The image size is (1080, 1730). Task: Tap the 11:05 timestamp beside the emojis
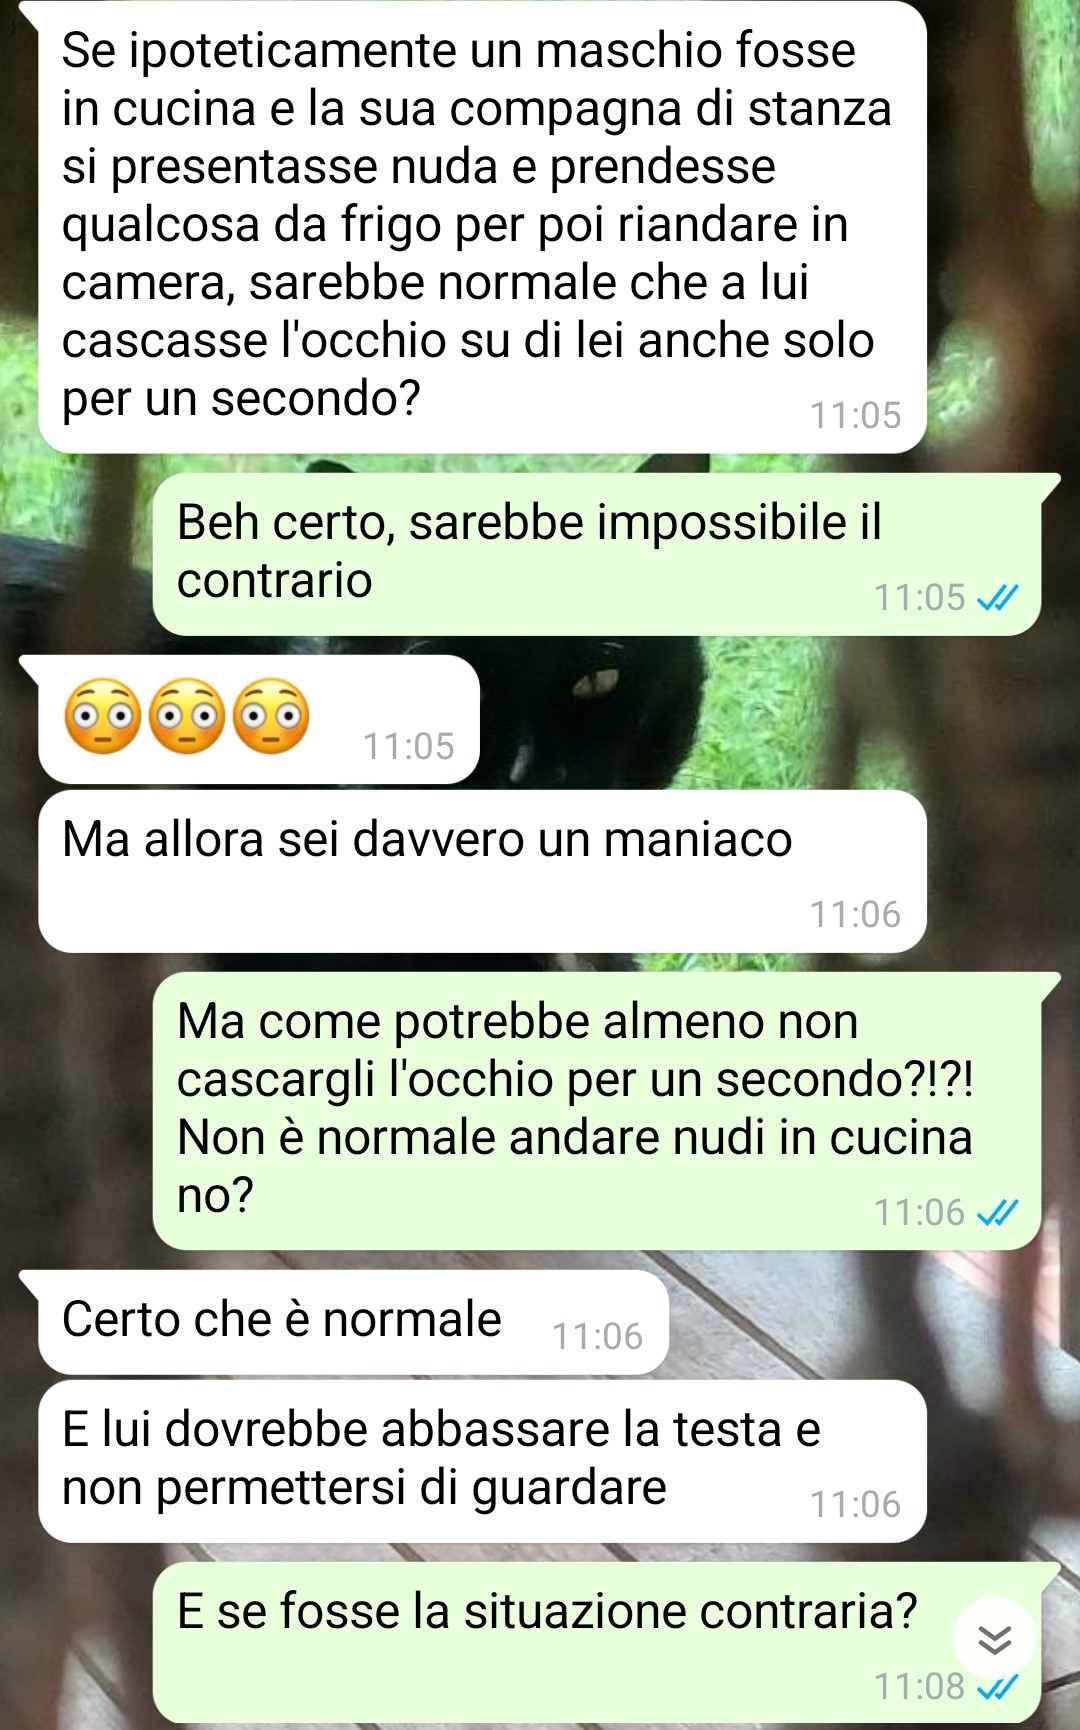tap(408, 746)
